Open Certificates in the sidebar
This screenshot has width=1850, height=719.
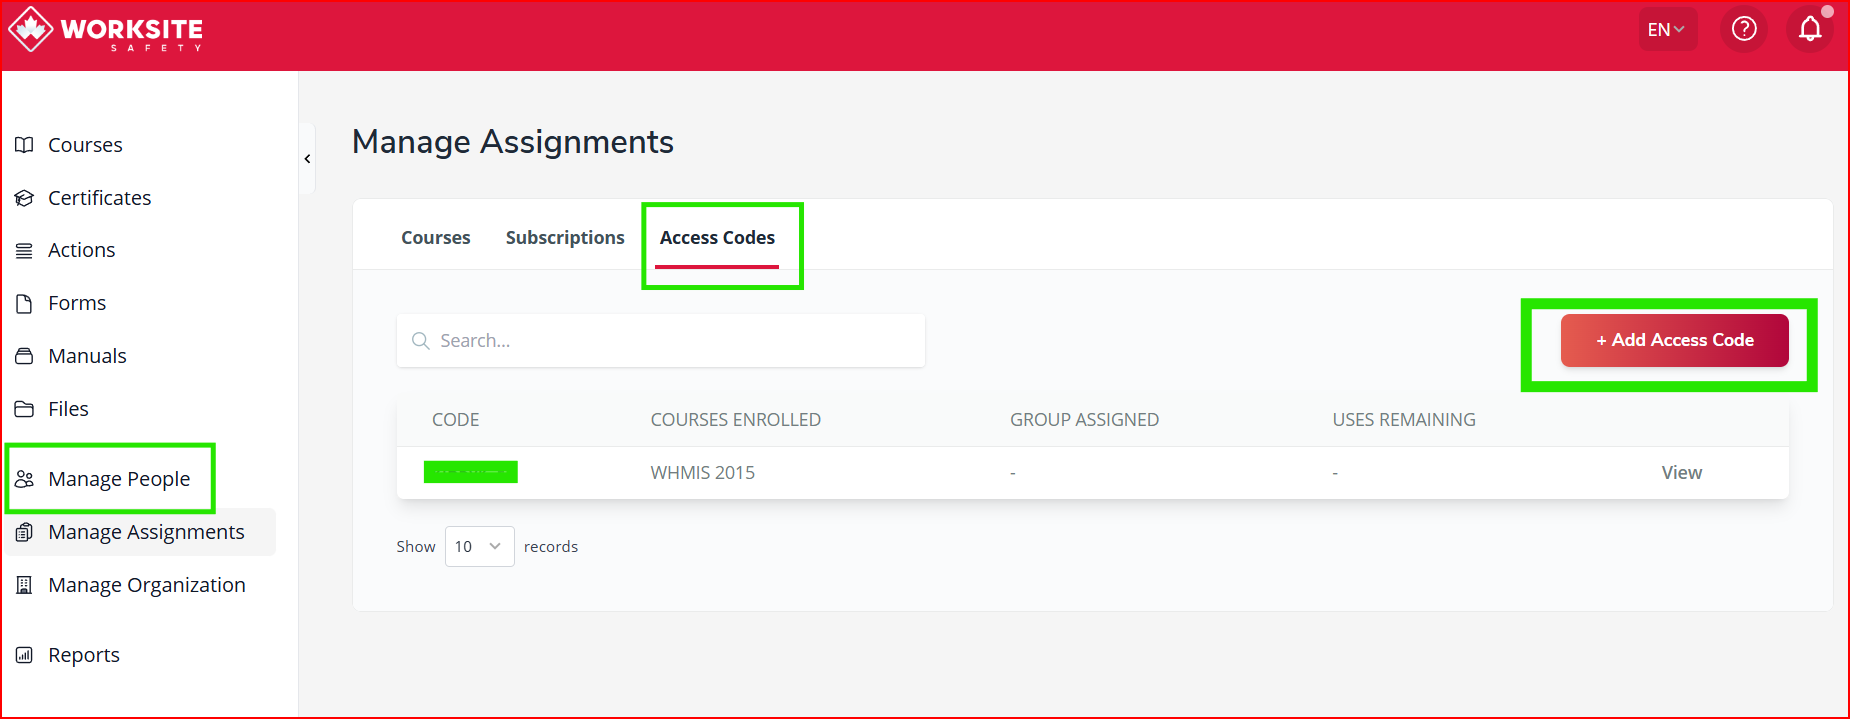[99, 198]
